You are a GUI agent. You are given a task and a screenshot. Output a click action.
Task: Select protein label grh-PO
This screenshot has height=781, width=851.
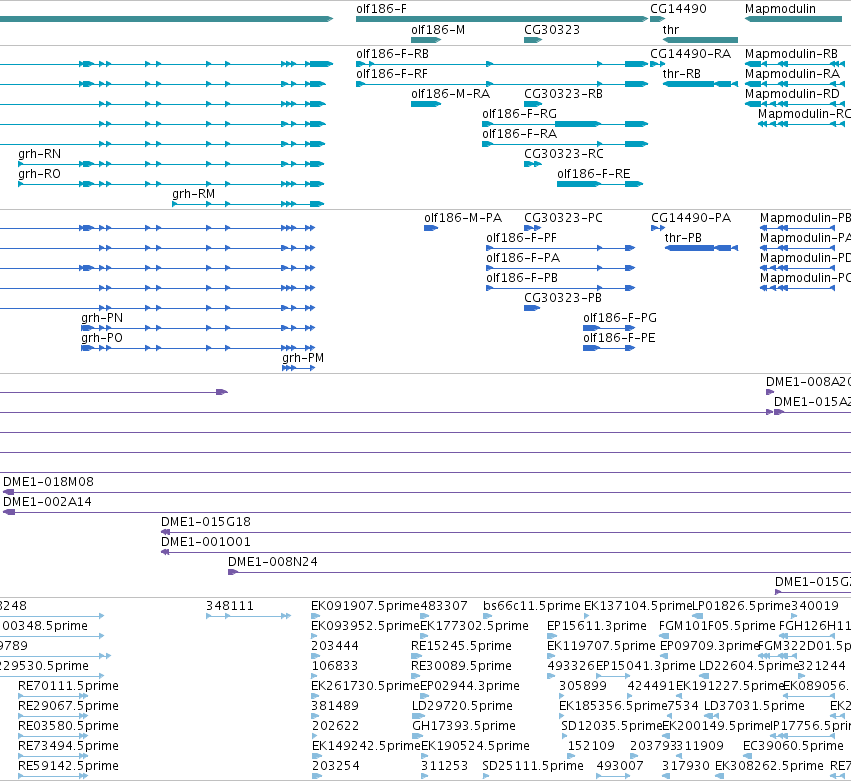(101, 339)
